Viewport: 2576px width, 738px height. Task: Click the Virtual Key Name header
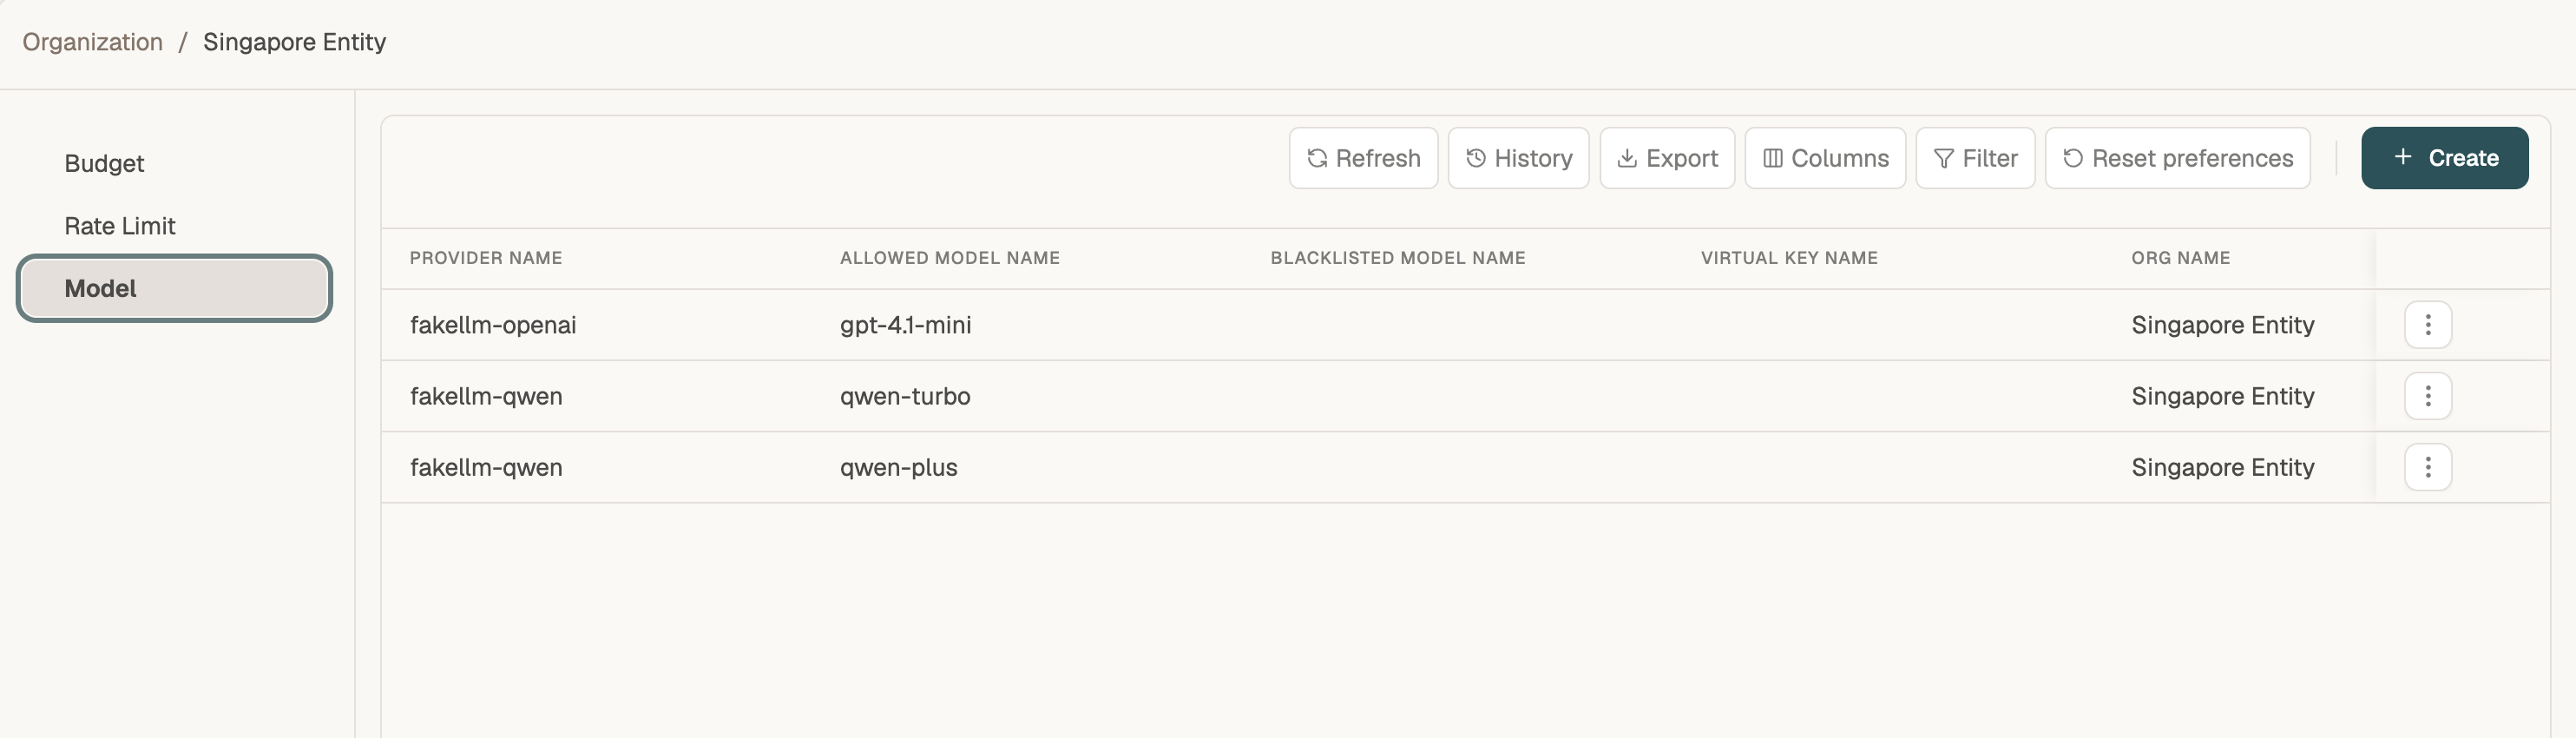point(1789,258)
